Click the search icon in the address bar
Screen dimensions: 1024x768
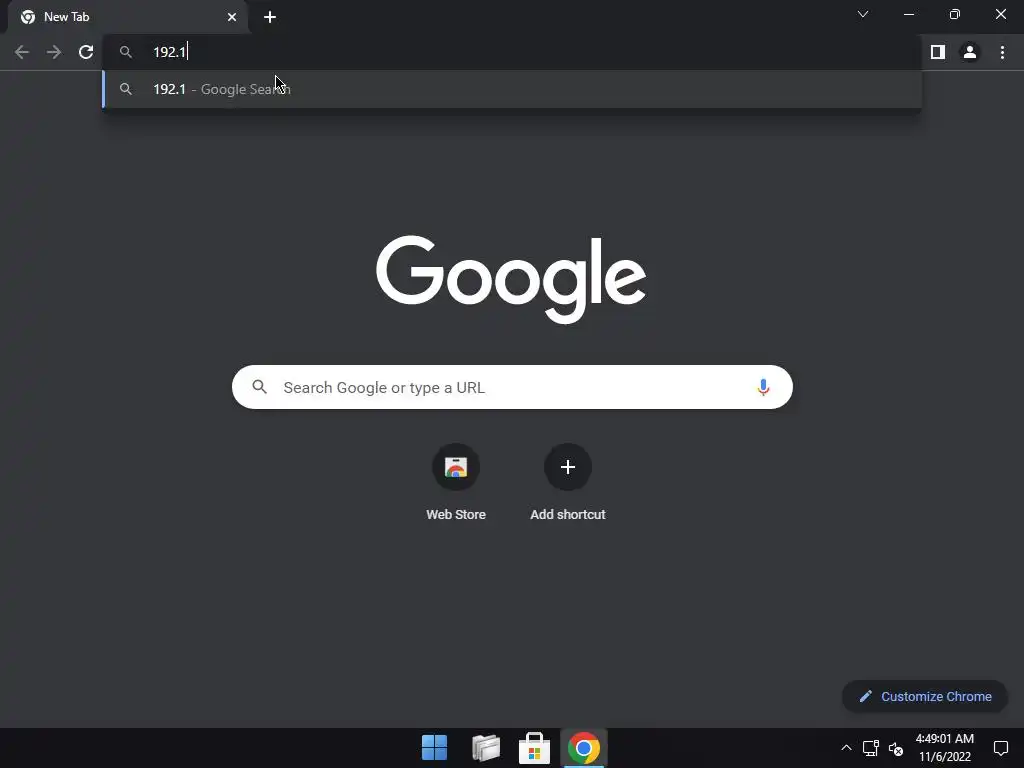point(126,52)
